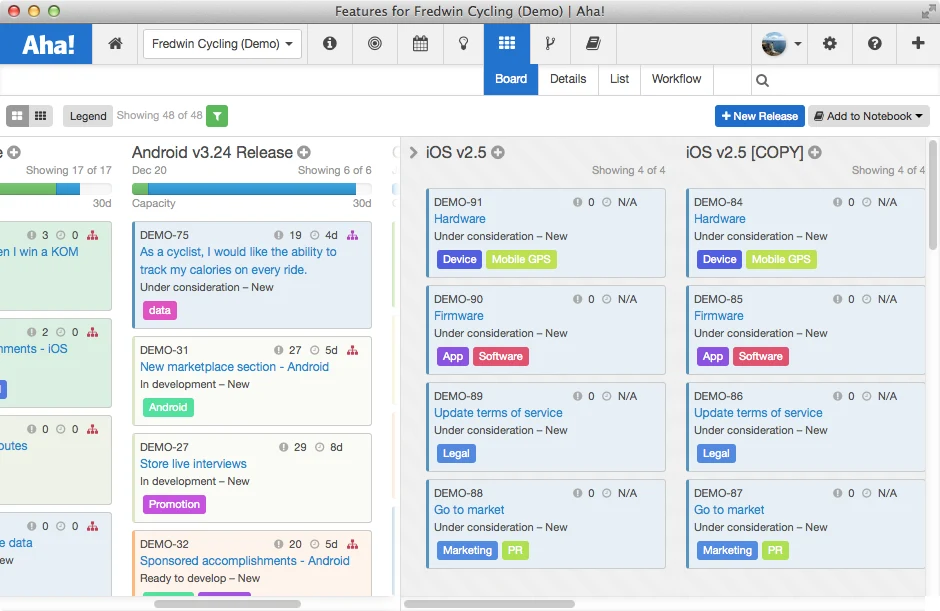This screenshot has height=611, width=940.
Task: Open the help question mark icon
Action: (x=875, y=43)
